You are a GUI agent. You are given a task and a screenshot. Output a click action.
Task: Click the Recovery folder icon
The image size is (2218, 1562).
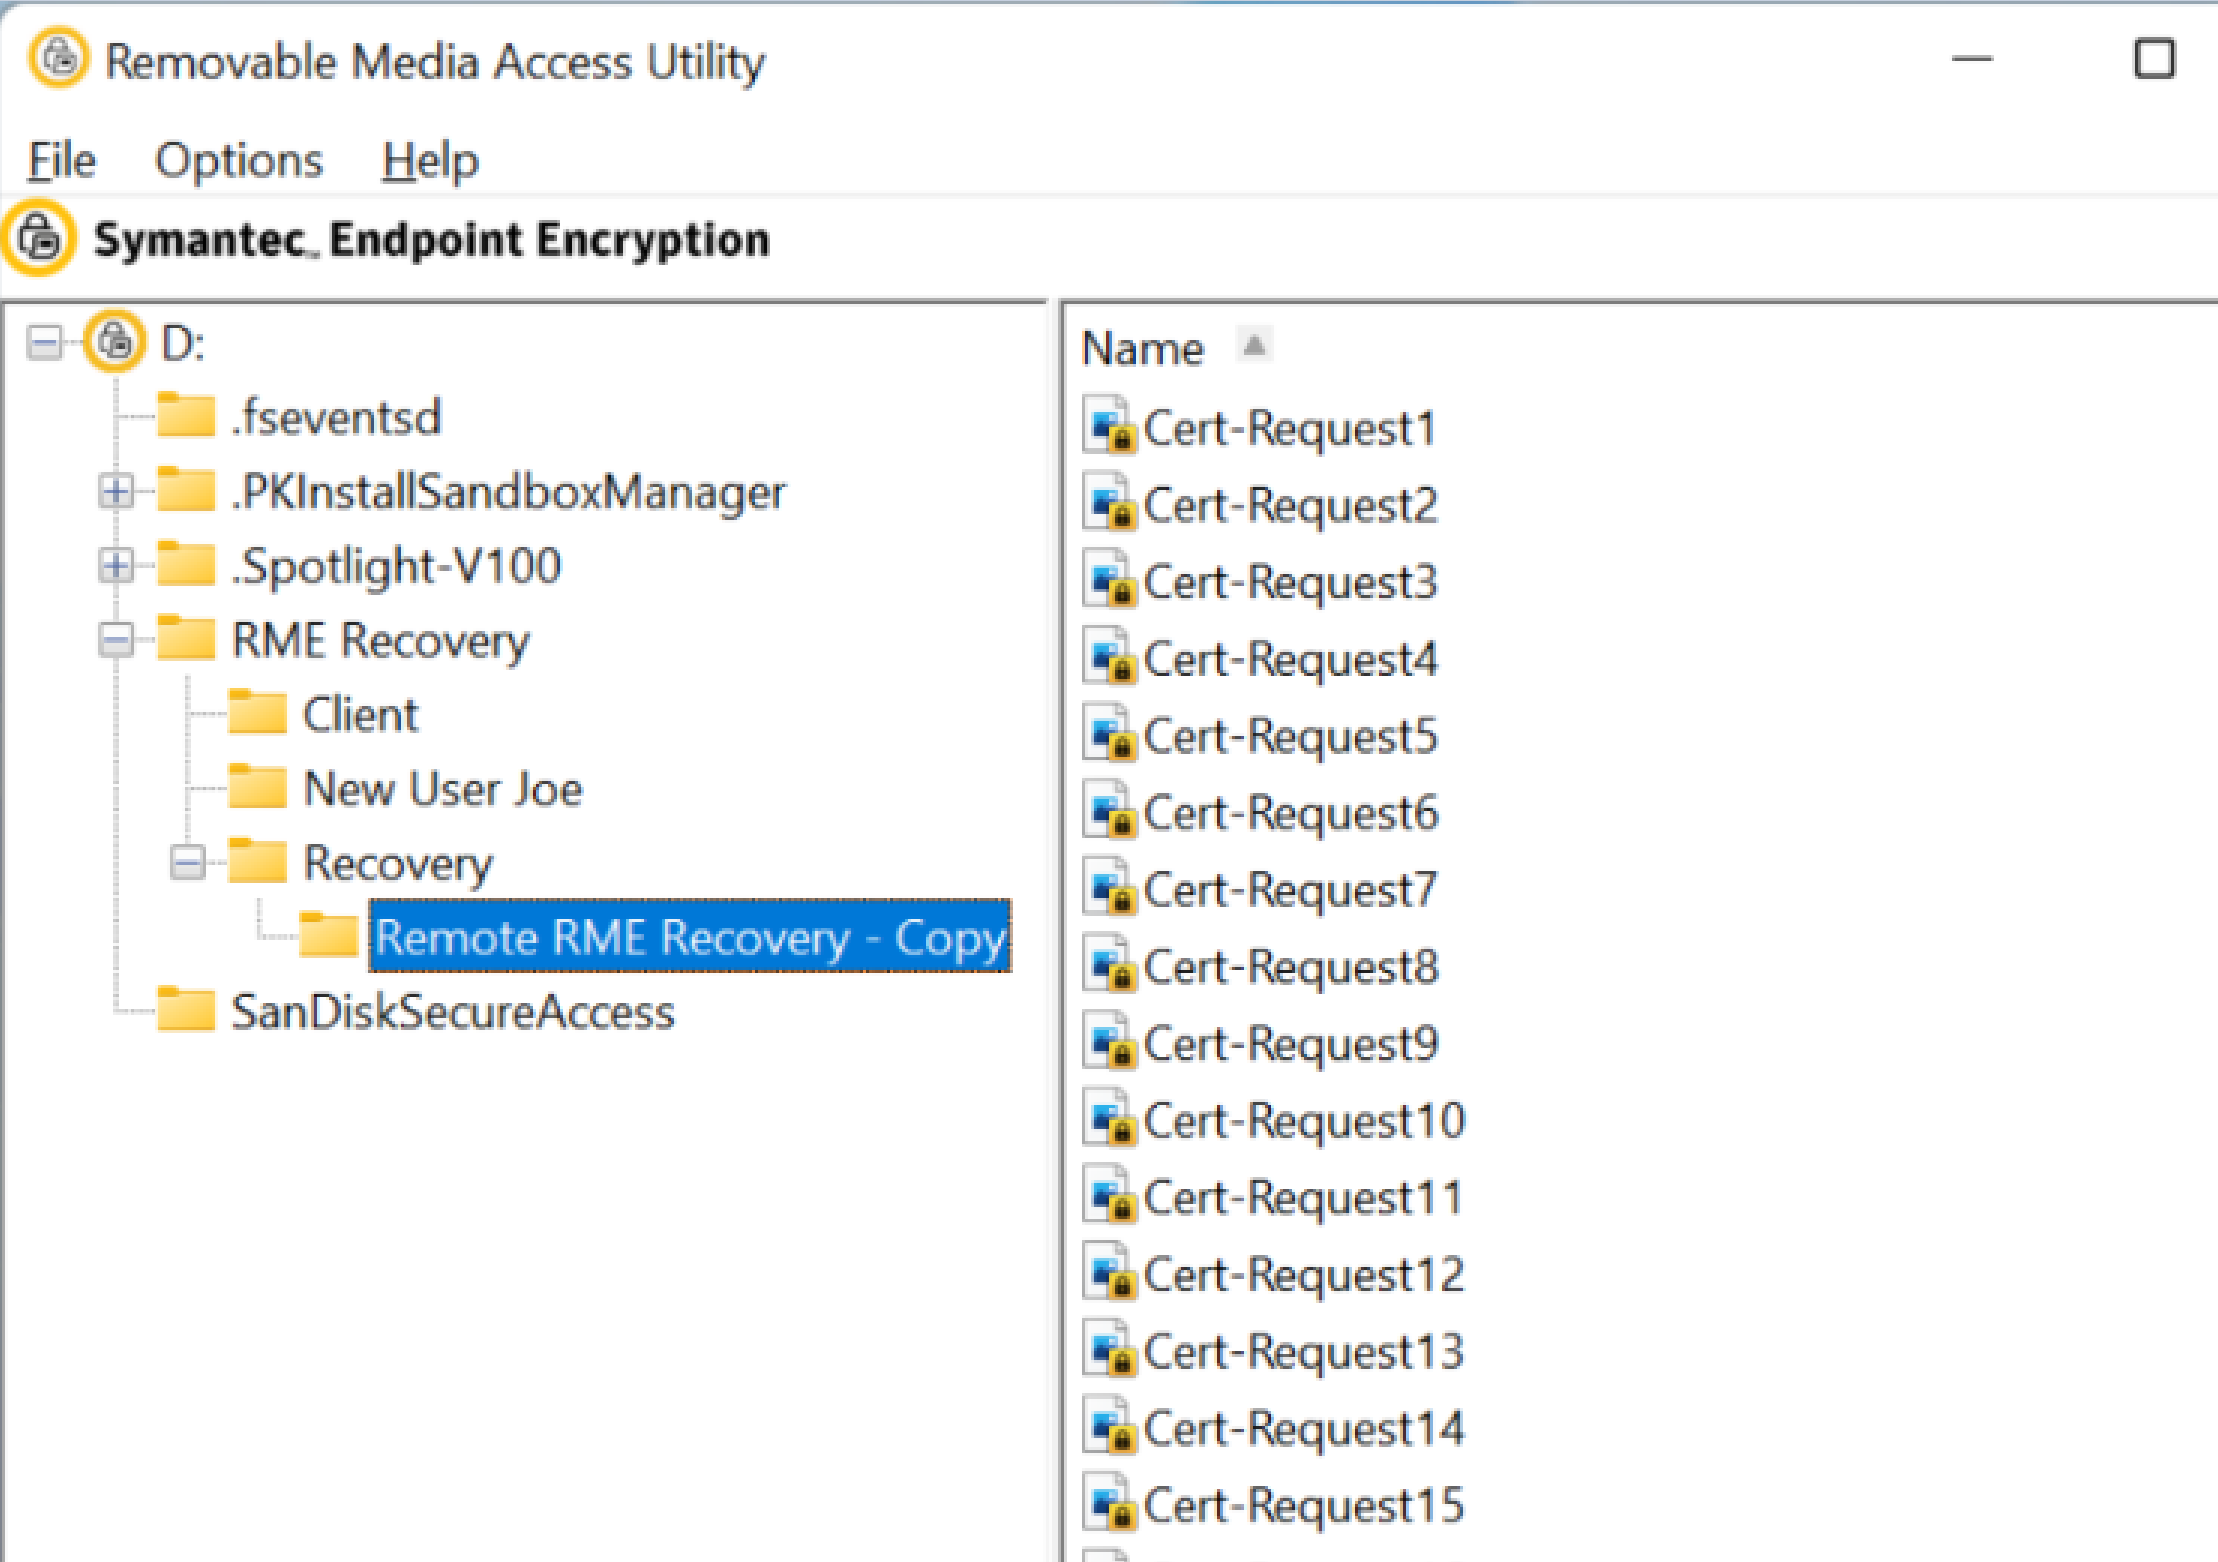click(257, 860)
